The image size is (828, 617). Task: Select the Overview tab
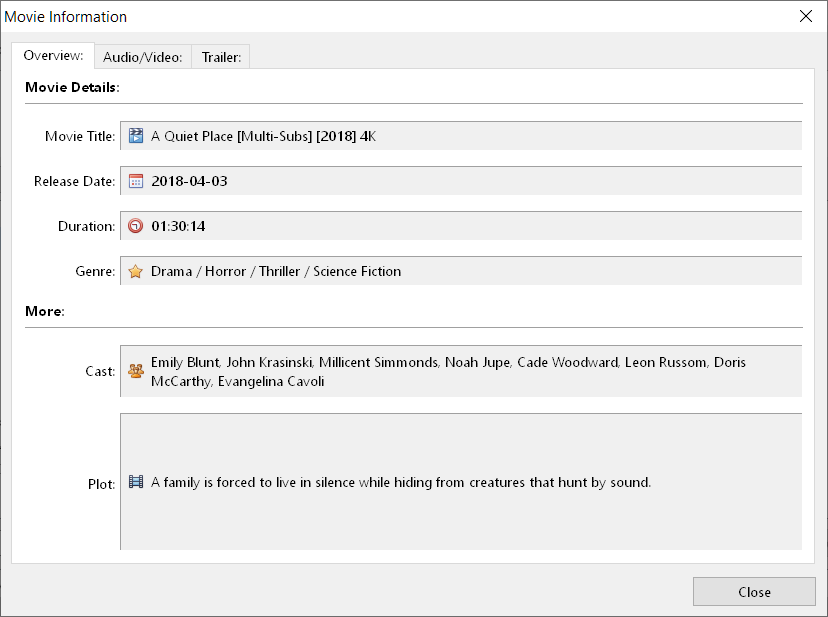(52, 56)
